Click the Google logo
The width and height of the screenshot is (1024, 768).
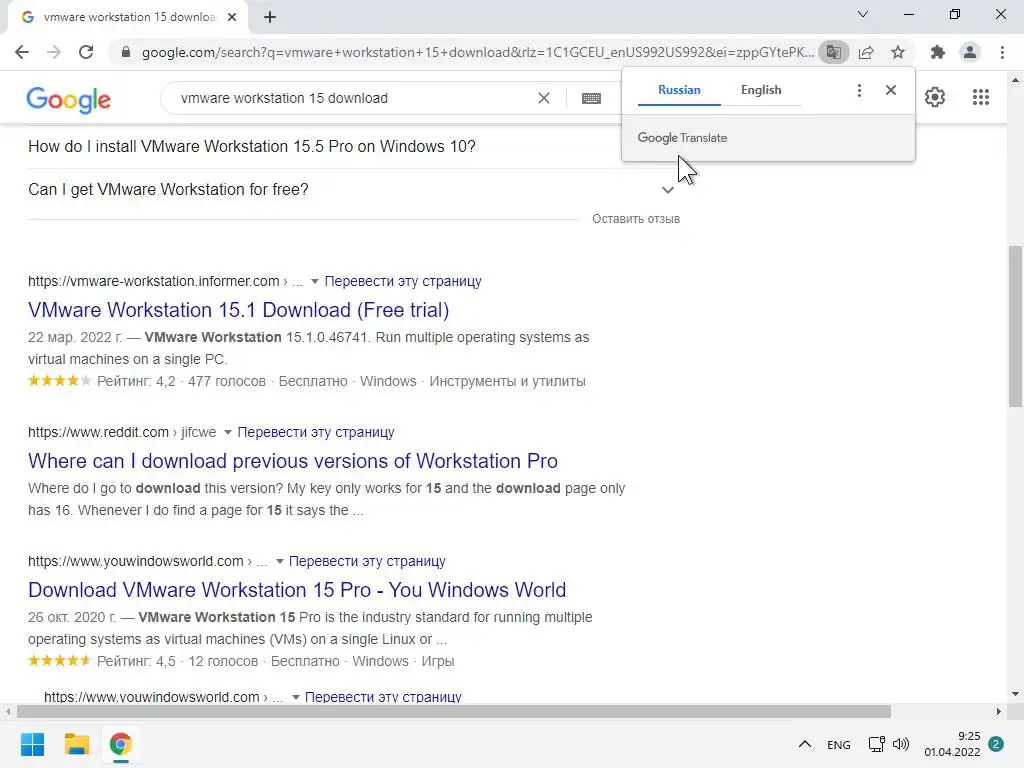tap(69, 100)
